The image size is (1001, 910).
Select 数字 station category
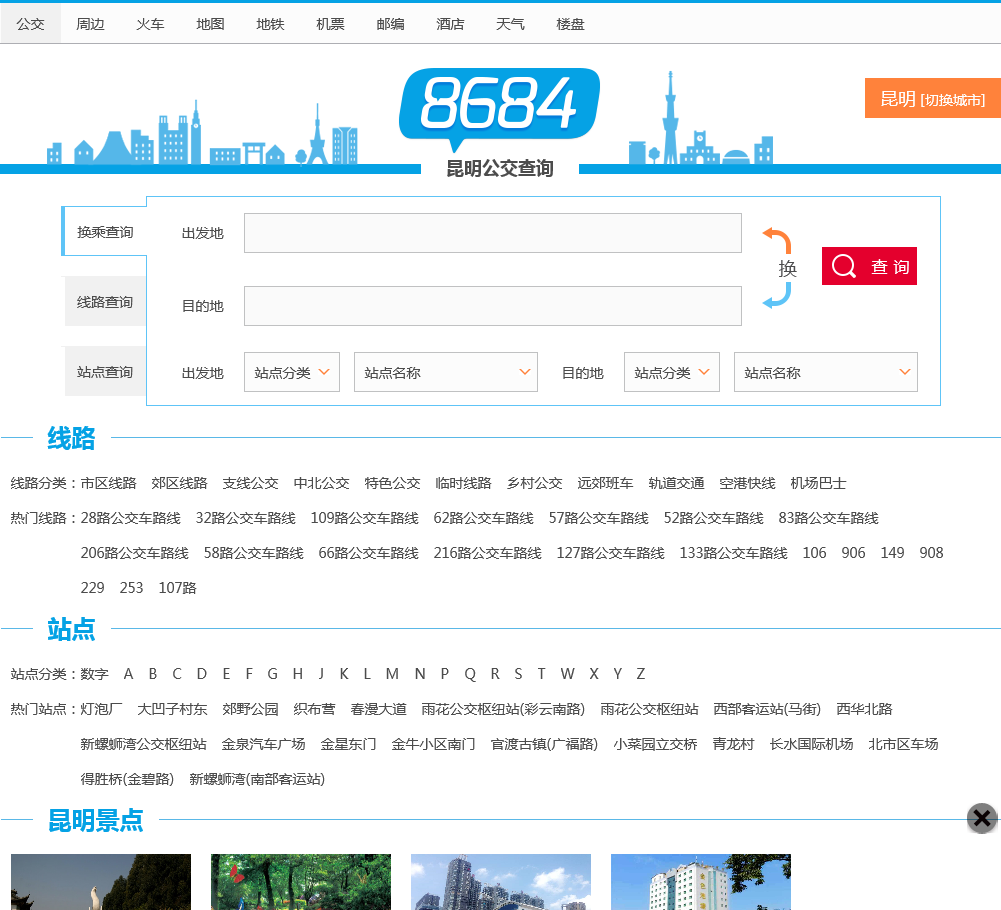pos(94,674)
